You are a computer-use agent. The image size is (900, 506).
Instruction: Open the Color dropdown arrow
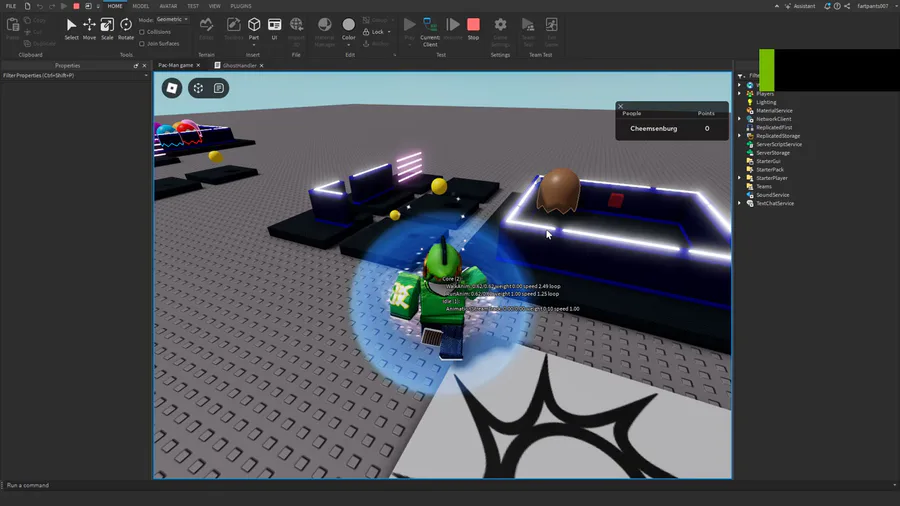[348, 45]
